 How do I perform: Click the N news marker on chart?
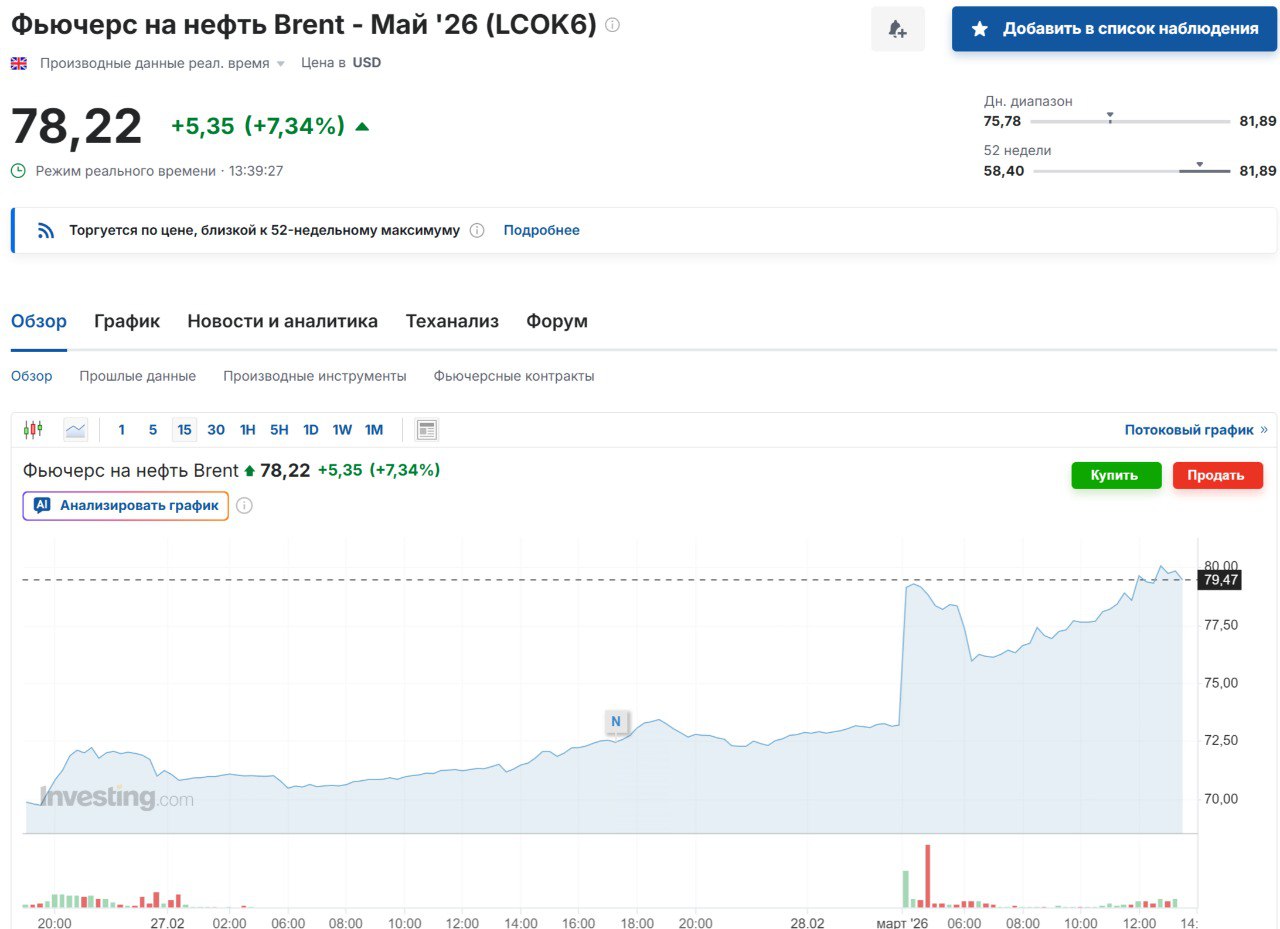point(616,721)
